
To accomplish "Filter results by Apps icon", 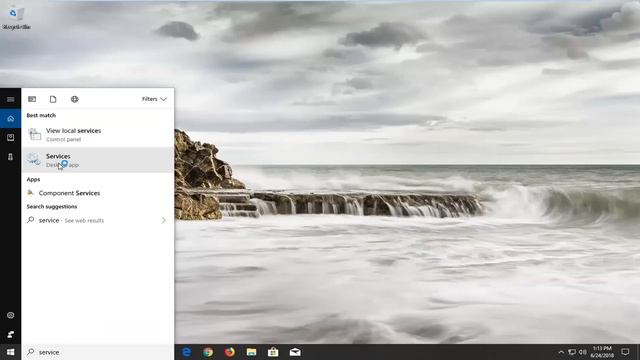I will click(32, 99).
